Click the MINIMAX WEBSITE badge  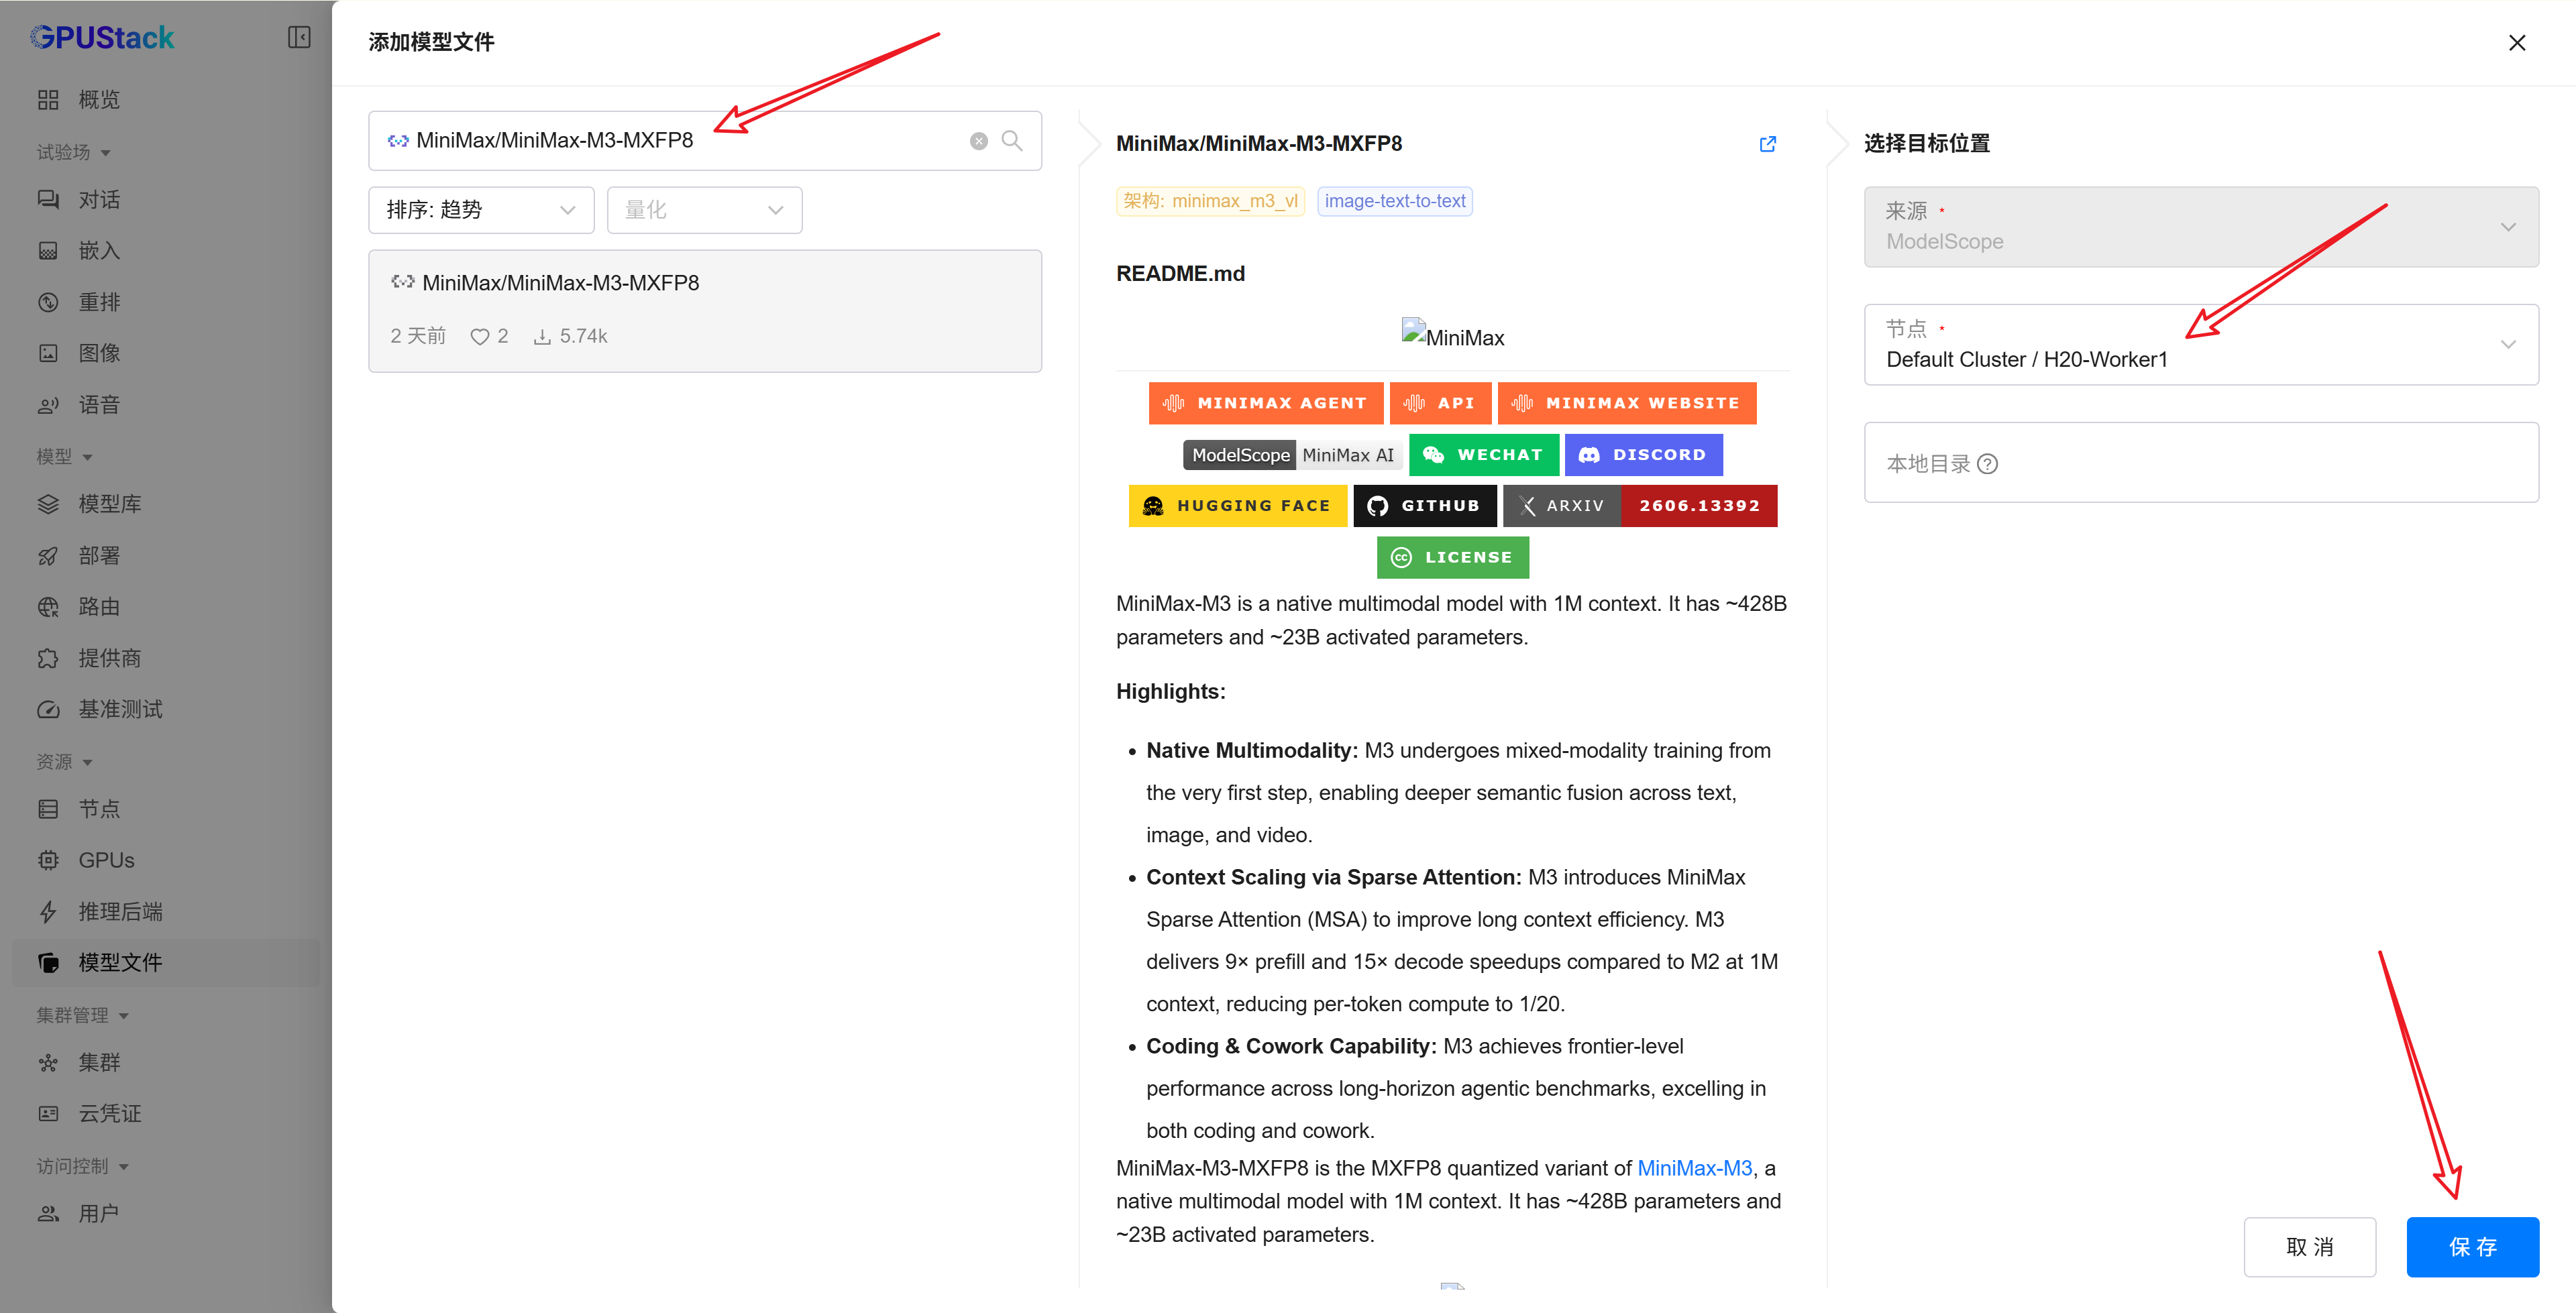coord(1627,403)
